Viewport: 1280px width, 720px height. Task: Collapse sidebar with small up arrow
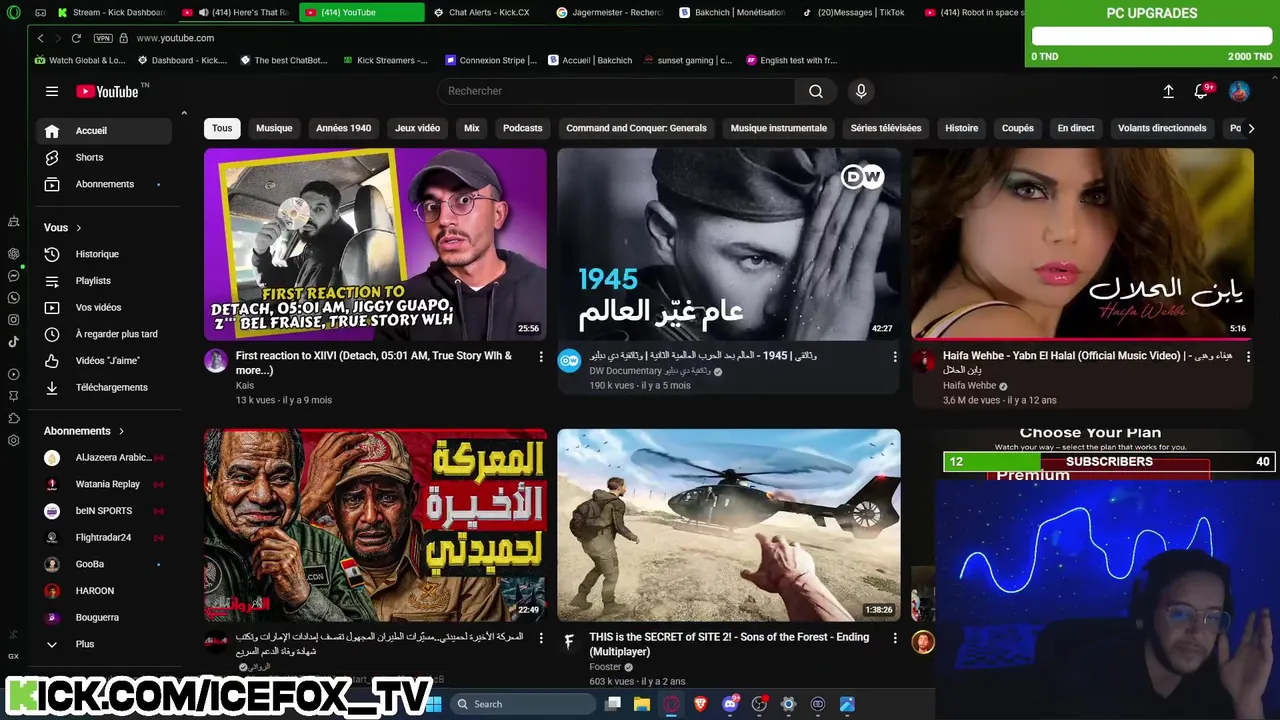coord(184,113)
